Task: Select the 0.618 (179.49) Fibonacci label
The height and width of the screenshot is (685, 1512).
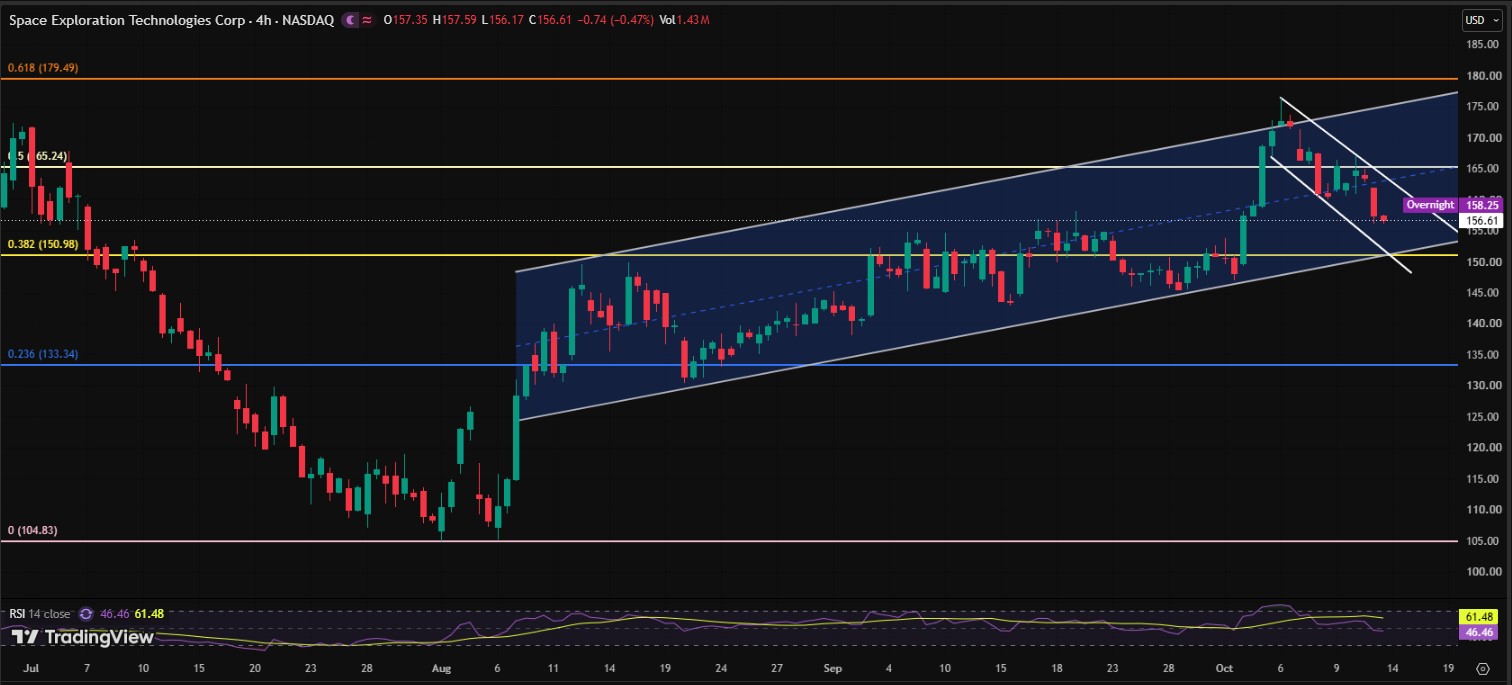Action: click(43, 68)
